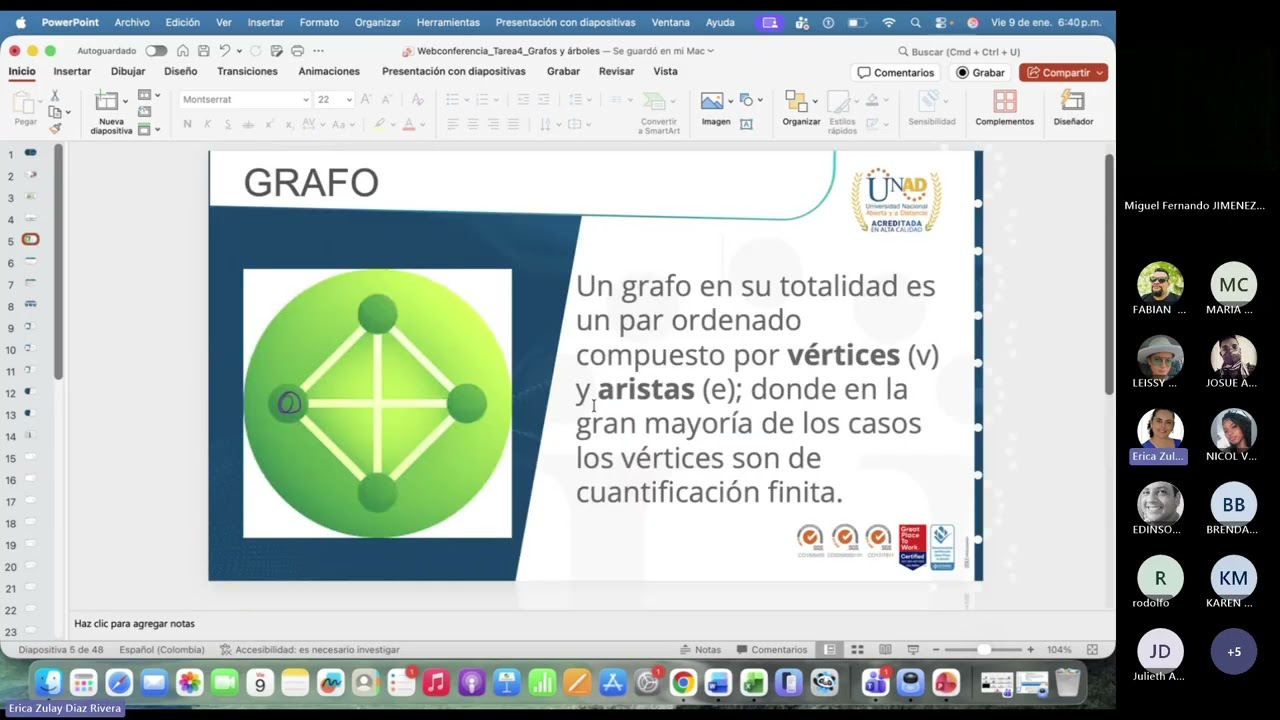This screenshot has height=720, width=1280.
Task: Click Accesibilidad: es necesario investigar
Action: click(310, 649)
